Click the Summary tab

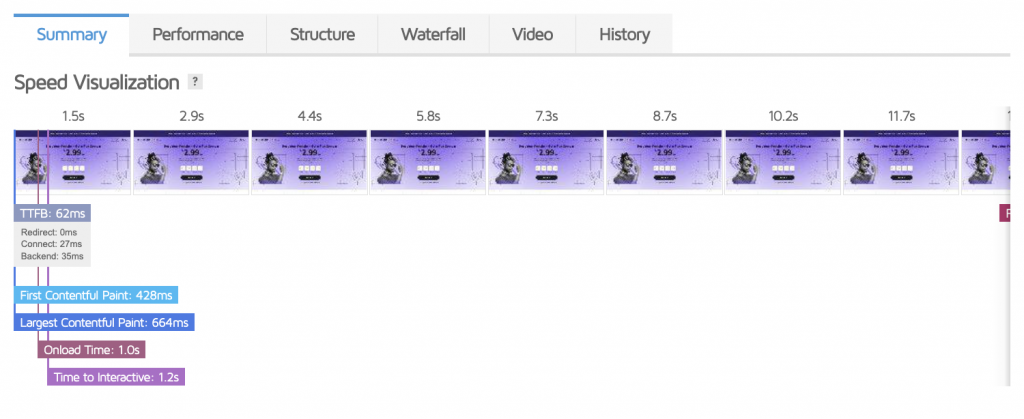click(72, 34)
